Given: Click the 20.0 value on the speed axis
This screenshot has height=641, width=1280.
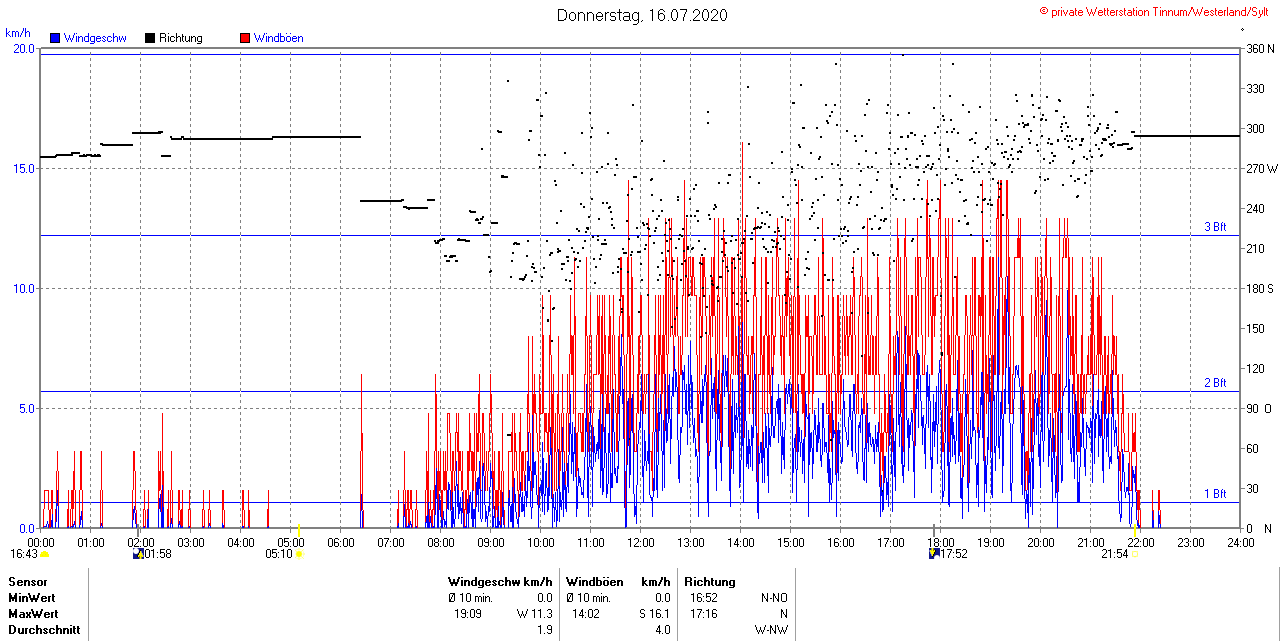Looking at the screenshot, I should pos(24,49).
